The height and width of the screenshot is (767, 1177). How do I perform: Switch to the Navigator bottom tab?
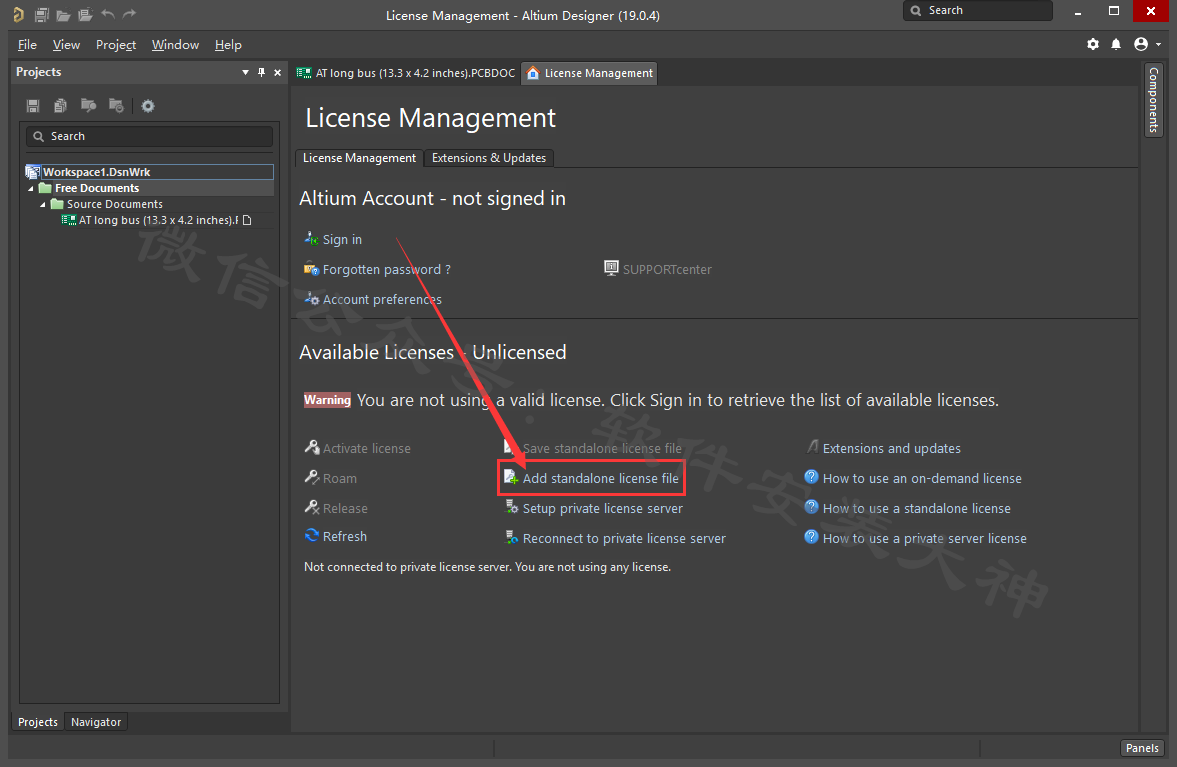click(95, 722)
